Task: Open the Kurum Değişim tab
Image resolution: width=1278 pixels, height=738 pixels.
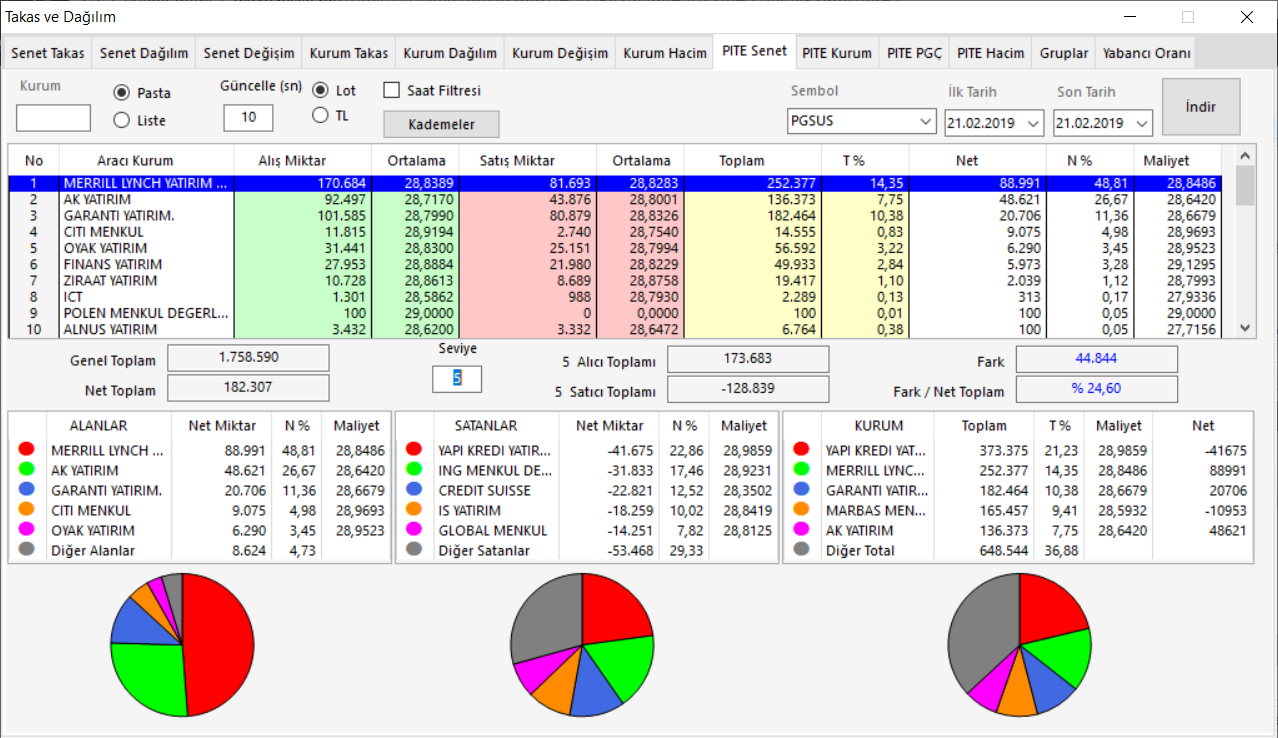Action: coord(560,53)
